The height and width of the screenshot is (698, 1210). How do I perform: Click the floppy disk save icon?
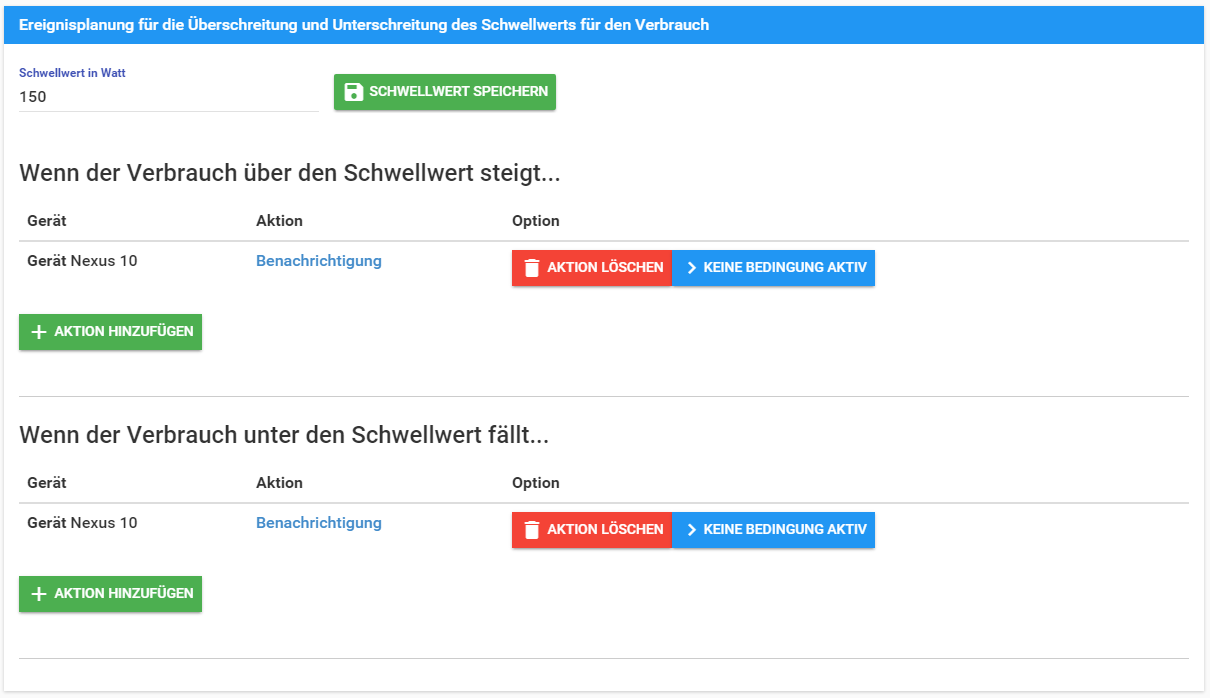point(353,92)
